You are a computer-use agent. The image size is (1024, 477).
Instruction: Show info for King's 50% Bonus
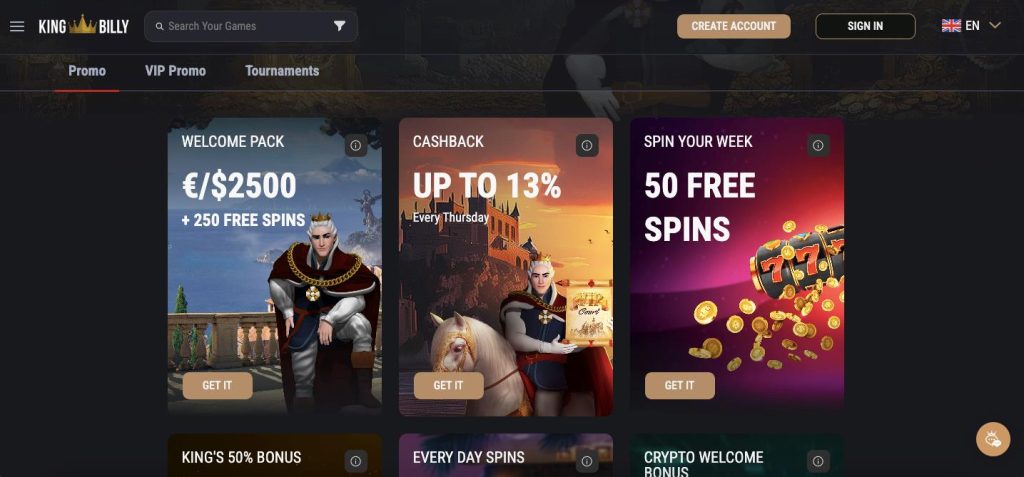tap(356, 461)
